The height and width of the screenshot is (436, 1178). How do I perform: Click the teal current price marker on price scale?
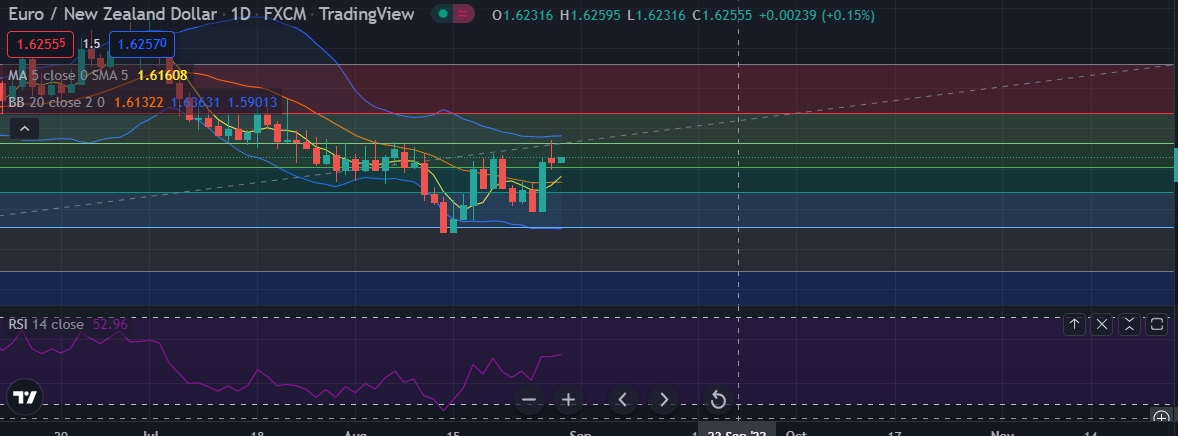1176,165
